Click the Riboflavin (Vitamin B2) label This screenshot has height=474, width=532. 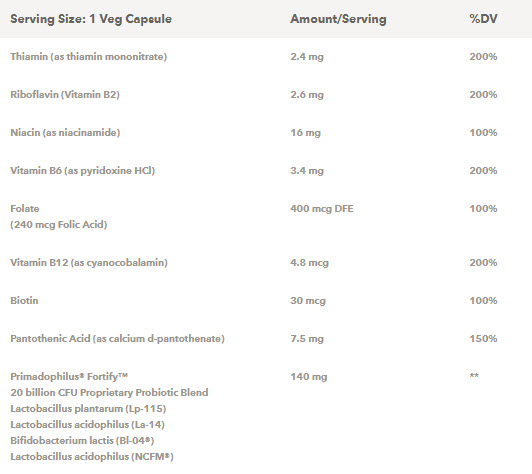click(x=65, y=94)
